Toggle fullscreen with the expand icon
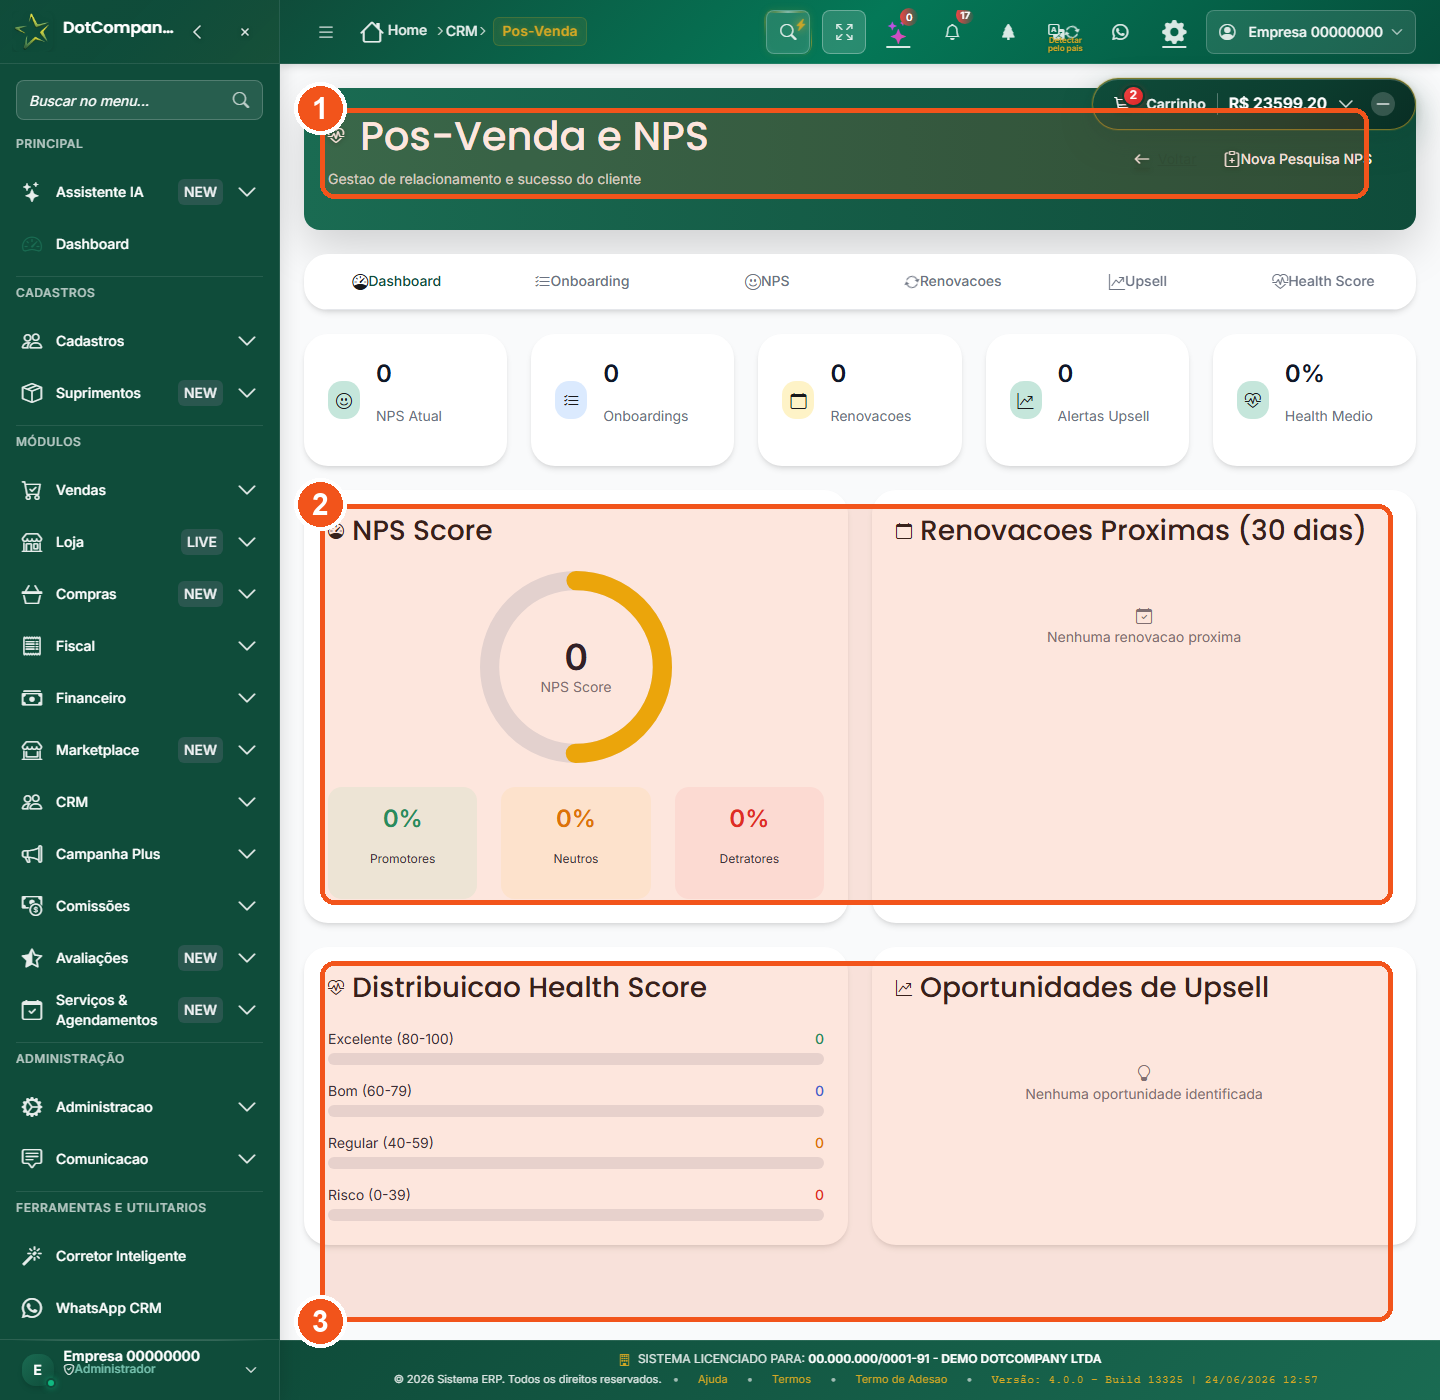The width and height of the screenshot is (1440, 1400). [x=844, y=32]
